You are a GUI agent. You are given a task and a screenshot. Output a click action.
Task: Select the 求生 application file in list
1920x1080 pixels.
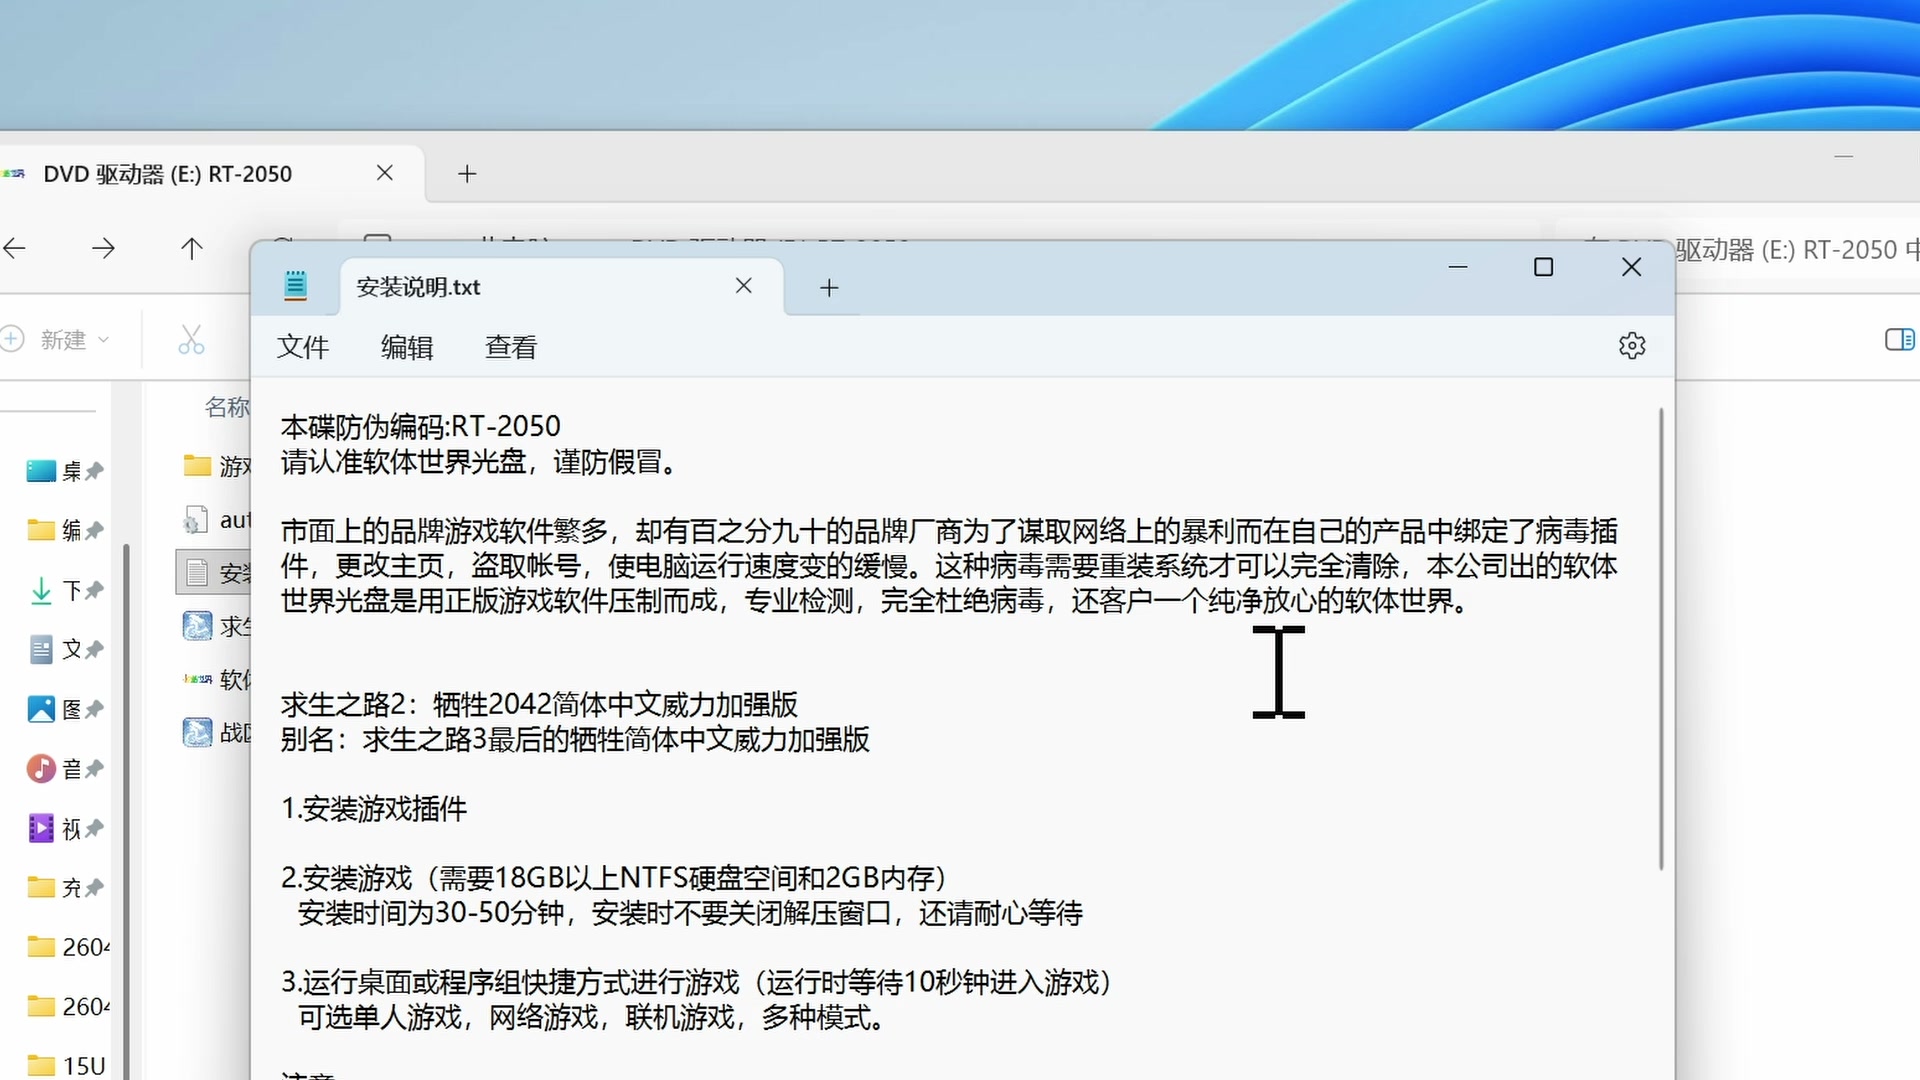coord(217,627)
